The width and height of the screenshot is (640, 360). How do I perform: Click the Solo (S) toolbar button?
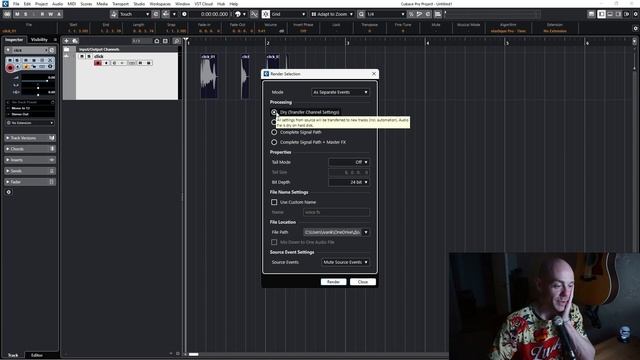(x=25, y=14)
